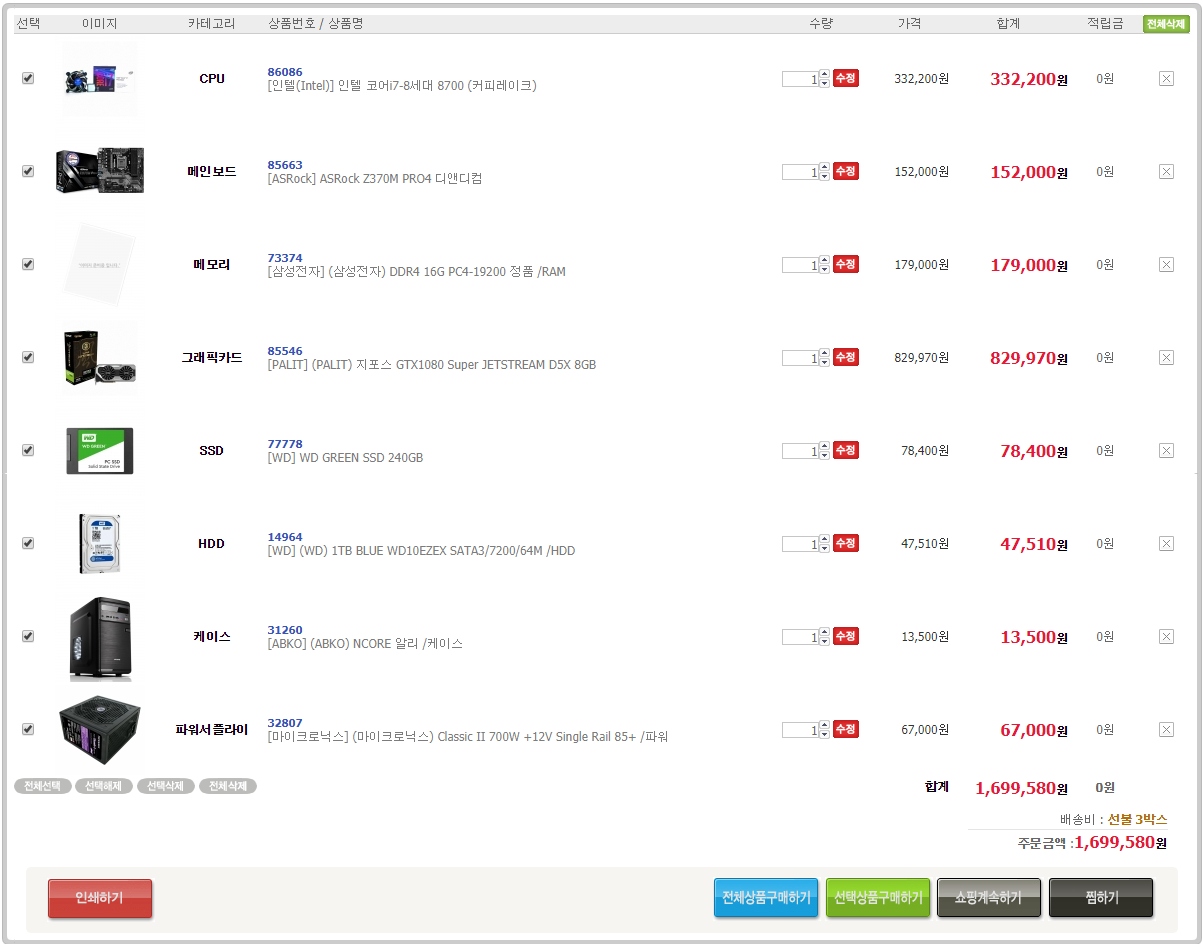Click the WD Green SSD thumbnail
This screenshot has width=1202, height=944.
[100, 451]
